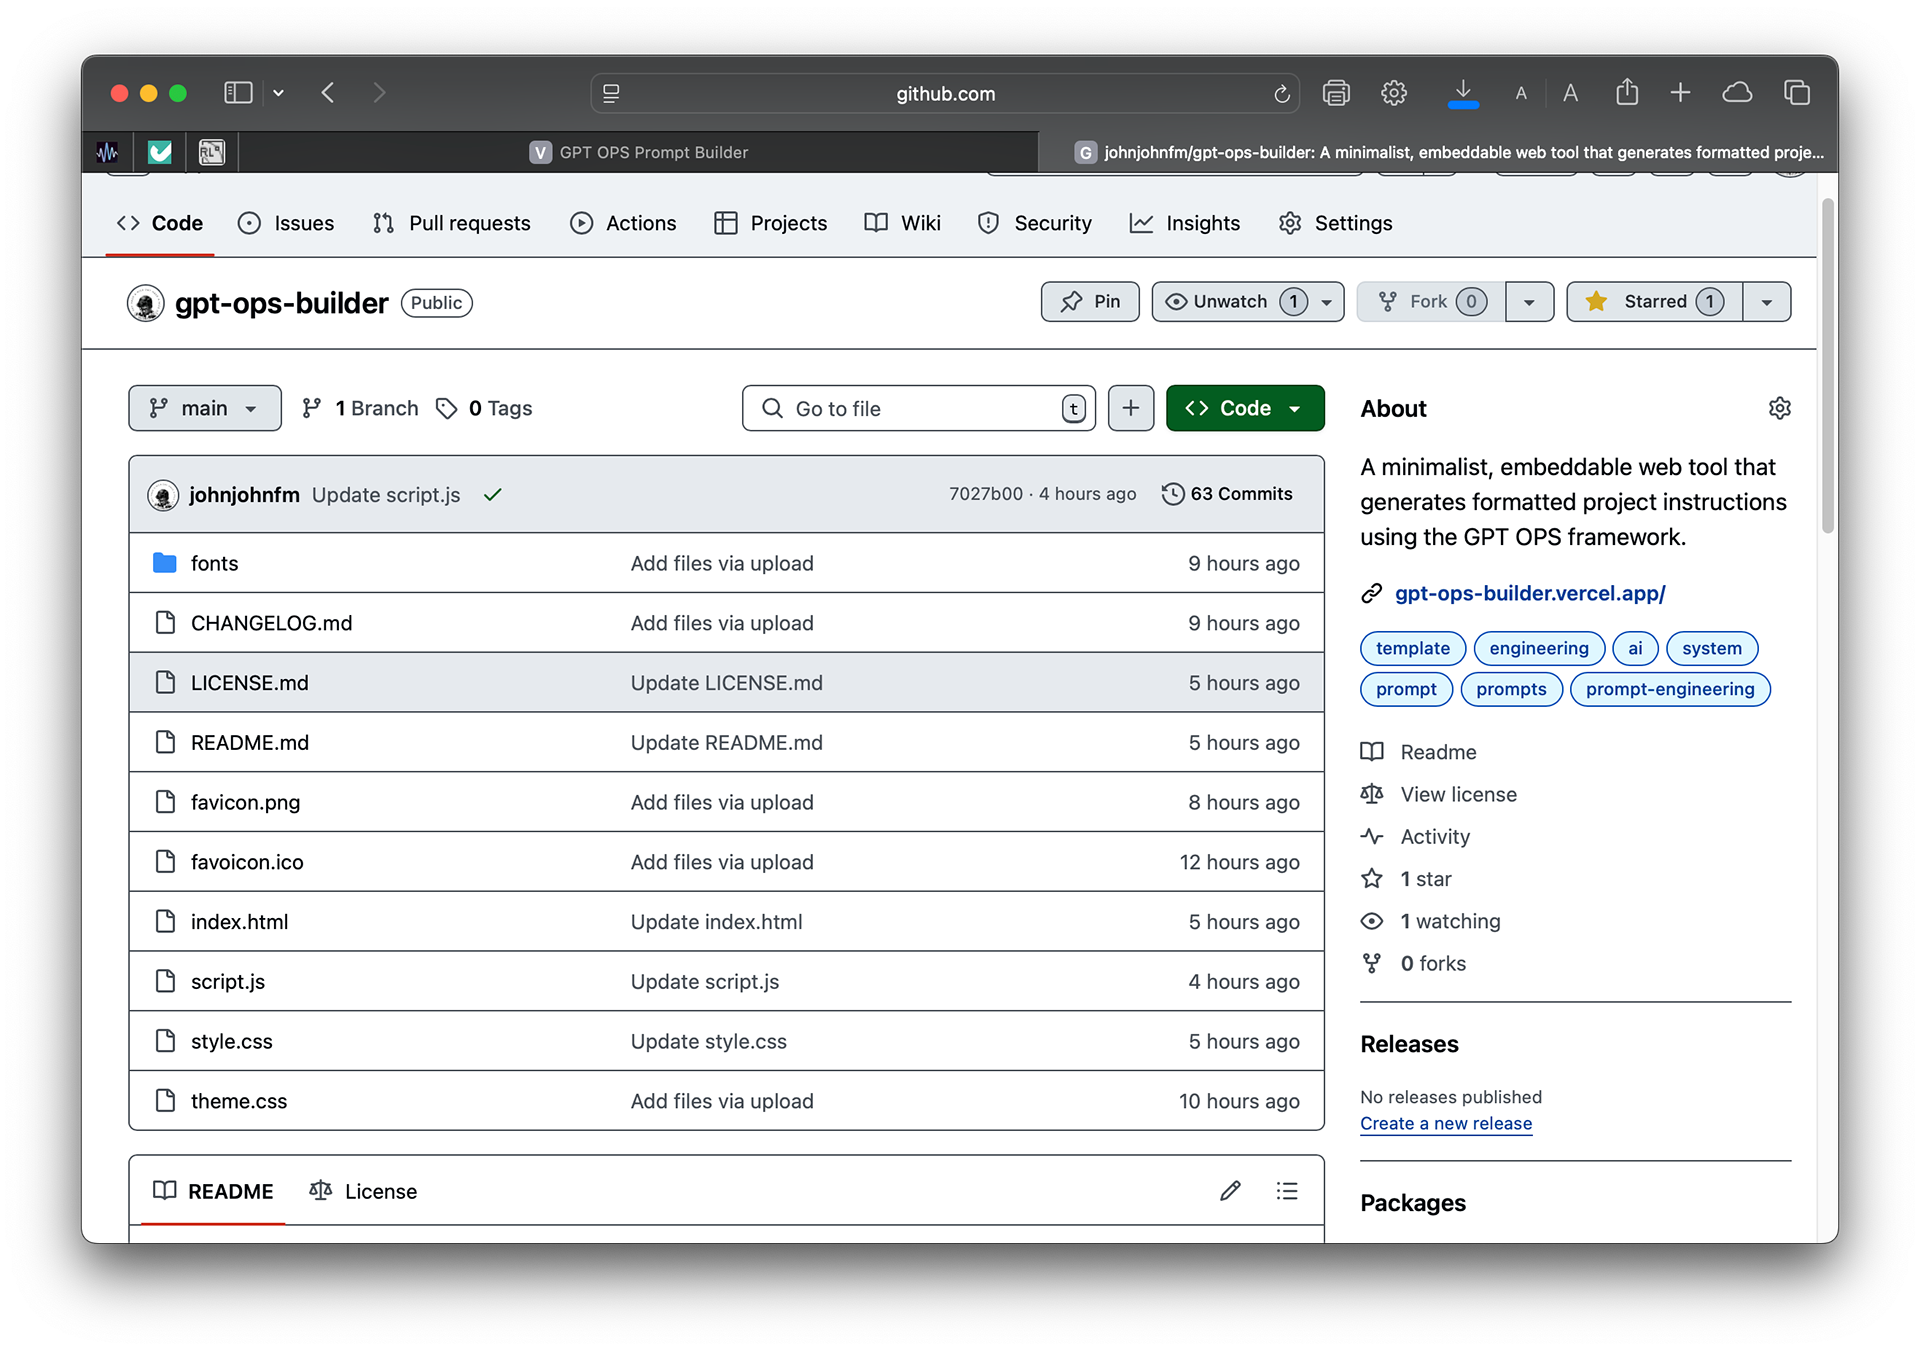Open the Wiki tab
The height and width of the screenshot is (1351, 1920).
point(903,223)
